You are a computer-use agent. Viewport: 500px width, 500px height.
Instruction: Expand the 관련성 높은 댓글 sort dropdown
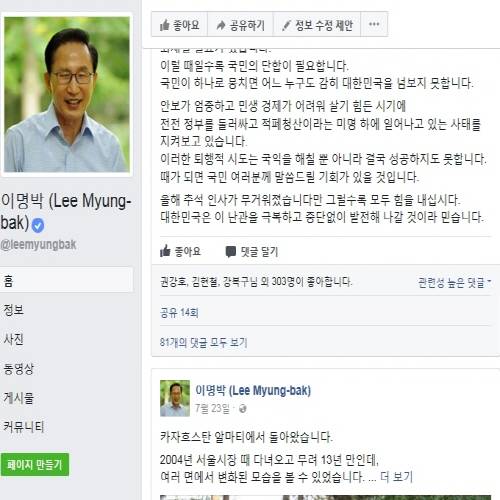[x=454, y=283]
